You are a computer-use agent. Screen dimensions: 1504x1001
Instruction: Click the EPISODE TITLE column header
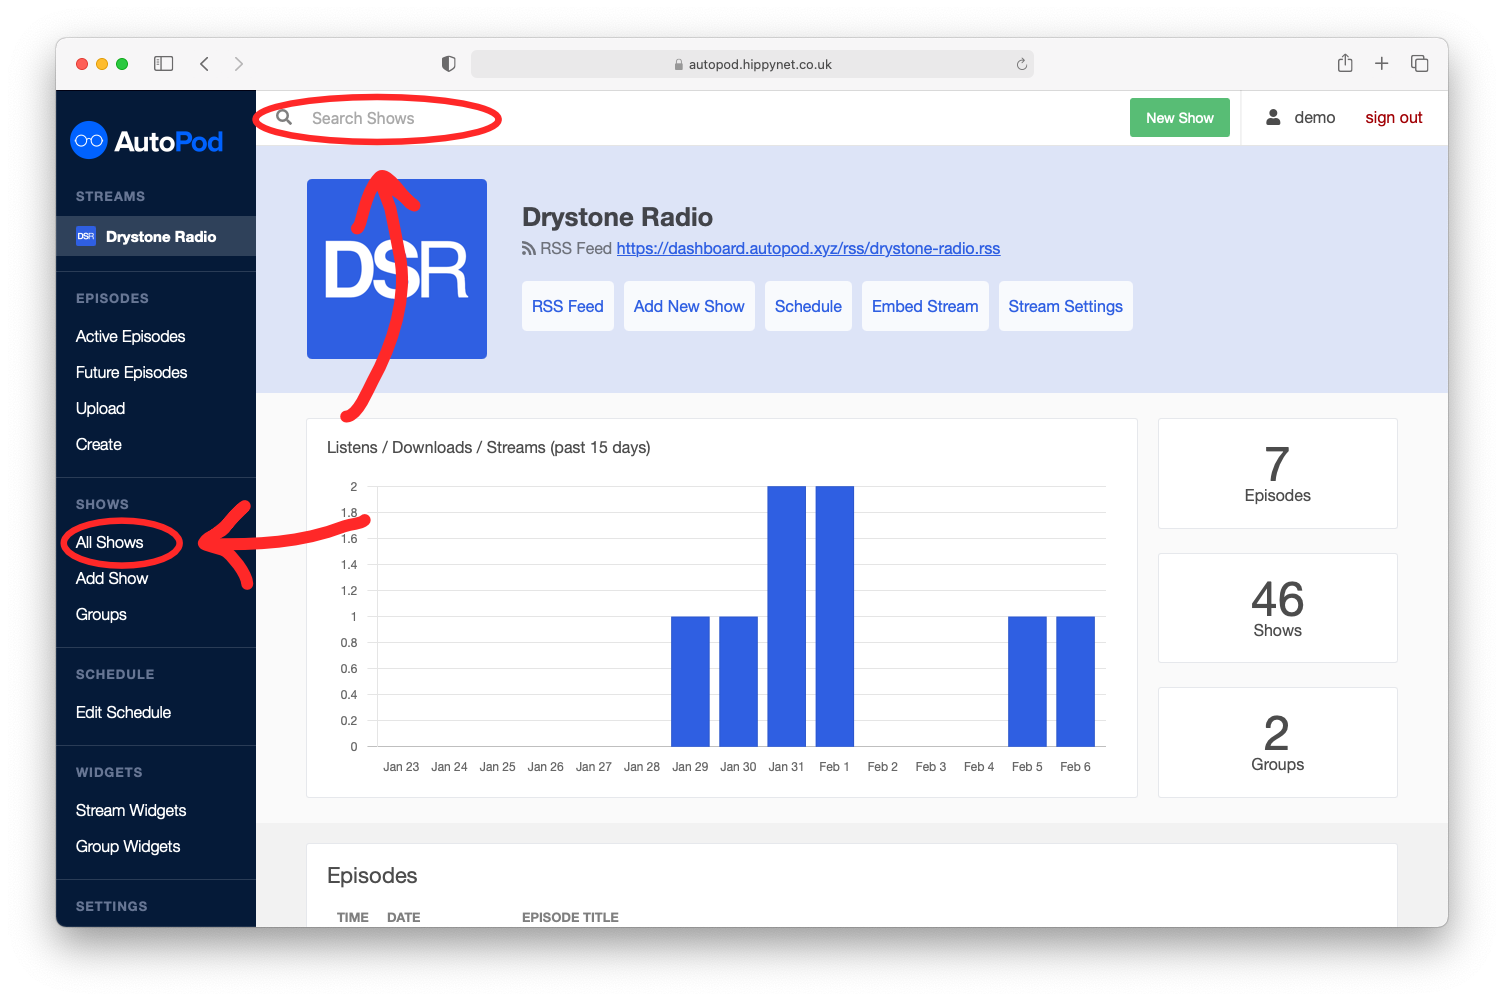(x=570, y=917)
